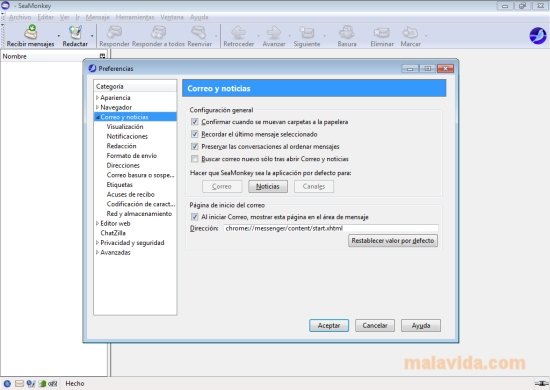Select Notificaciones in category tree

(127, 136)
